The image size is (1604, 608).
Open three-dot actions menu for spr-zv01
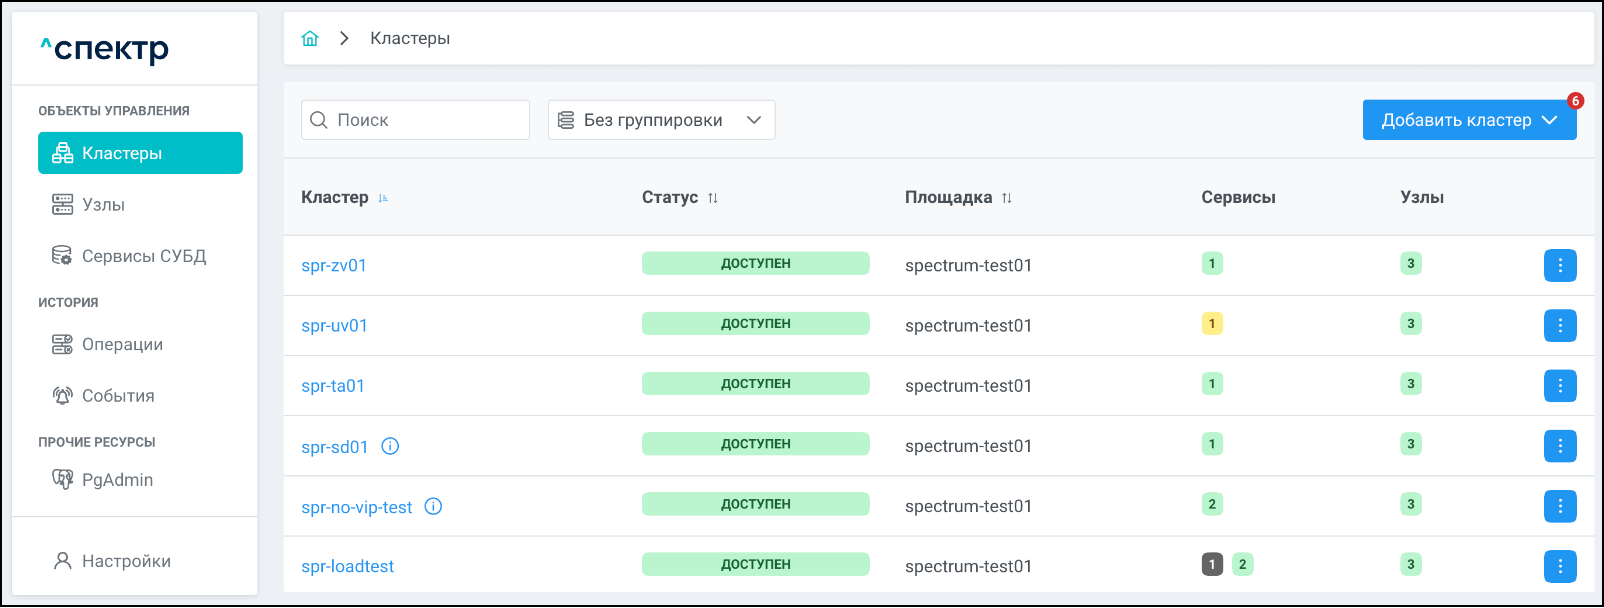point(1559,265)
